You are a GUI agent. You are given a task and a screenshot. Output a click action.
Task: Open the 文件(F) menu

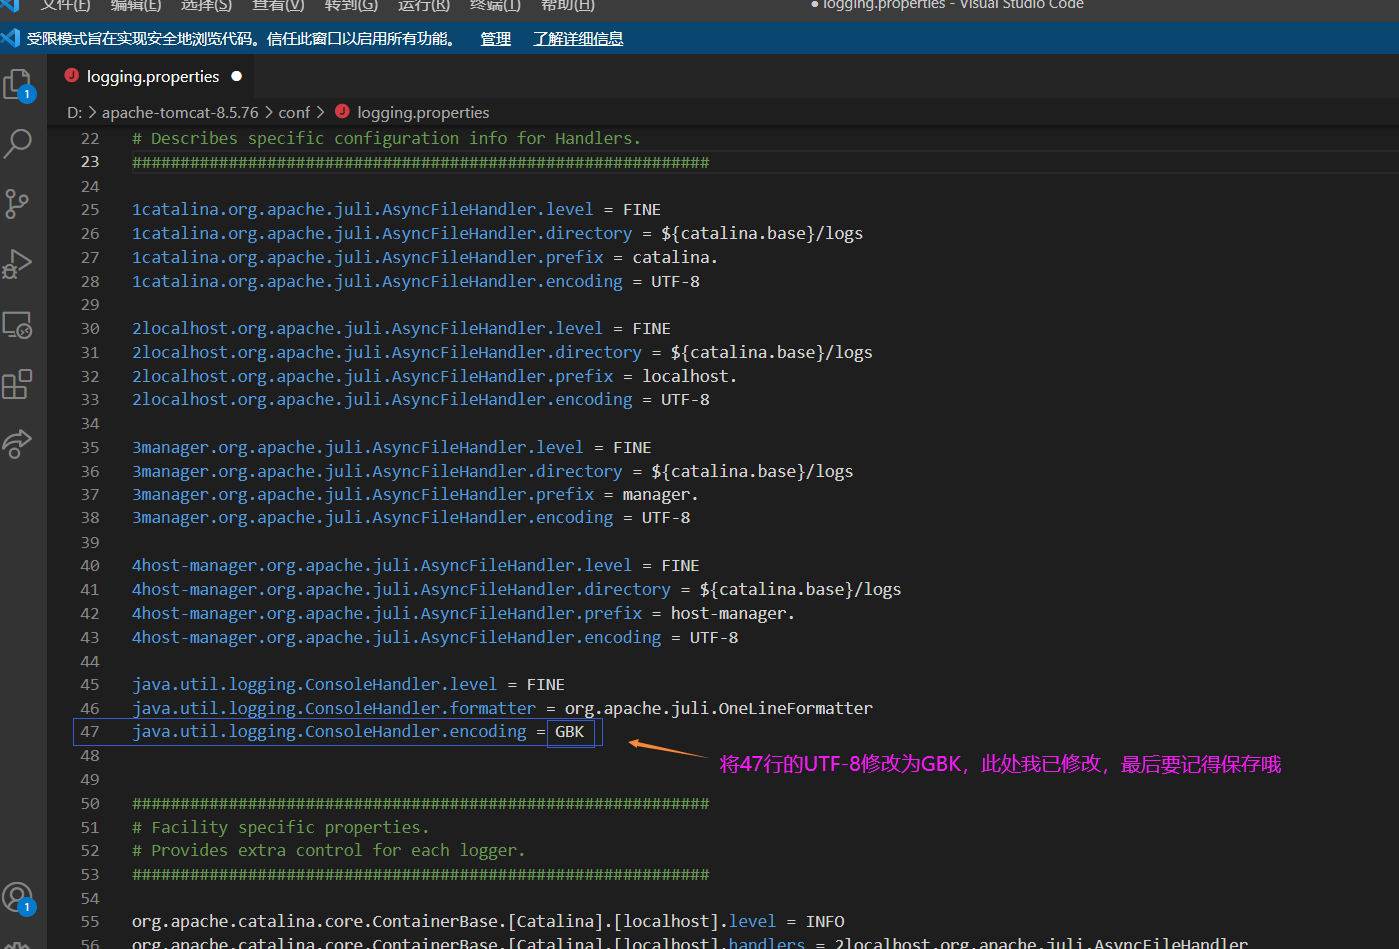coord(66,5)
